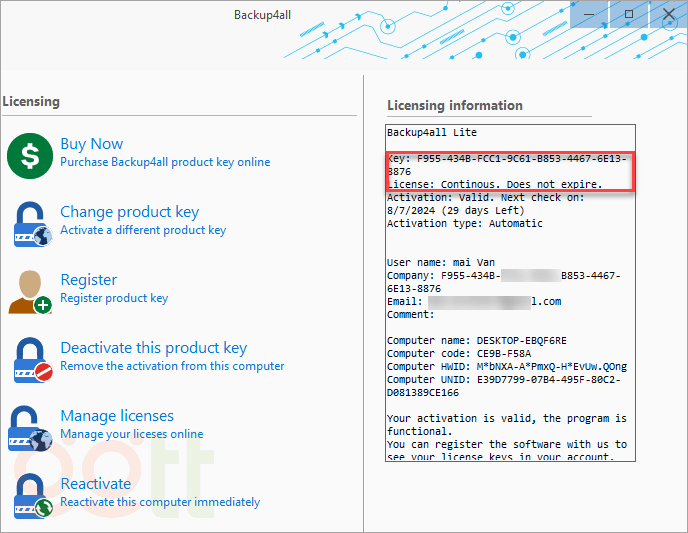Open the Manage licenses heading link
This screenshot has height=533, width=688.
pyautogui.click(x=117, y=416)
